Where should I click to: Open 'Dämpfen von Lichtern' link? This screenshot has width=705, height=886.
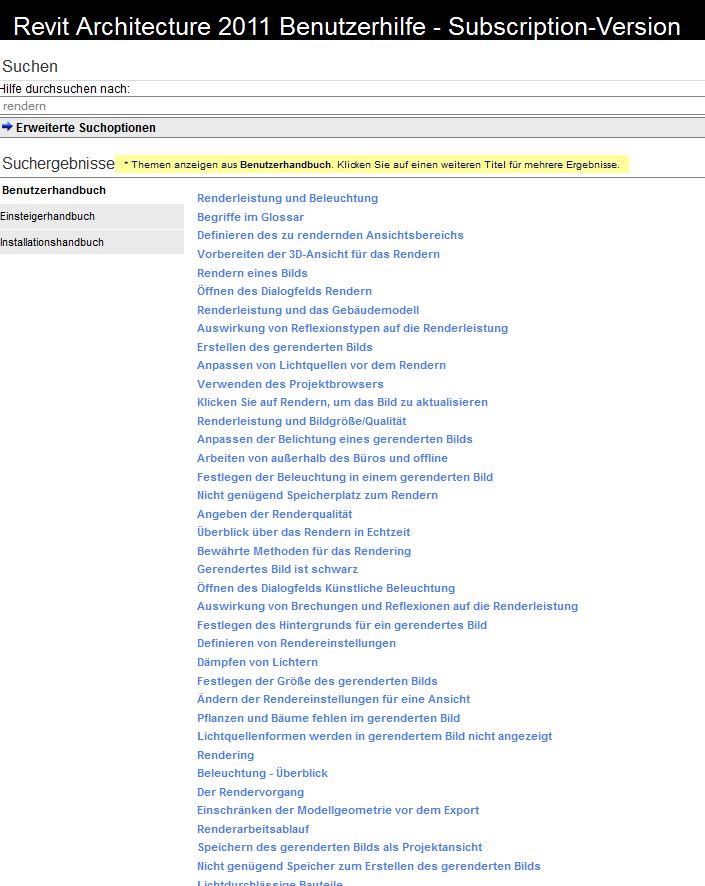(x=257, y=662)
